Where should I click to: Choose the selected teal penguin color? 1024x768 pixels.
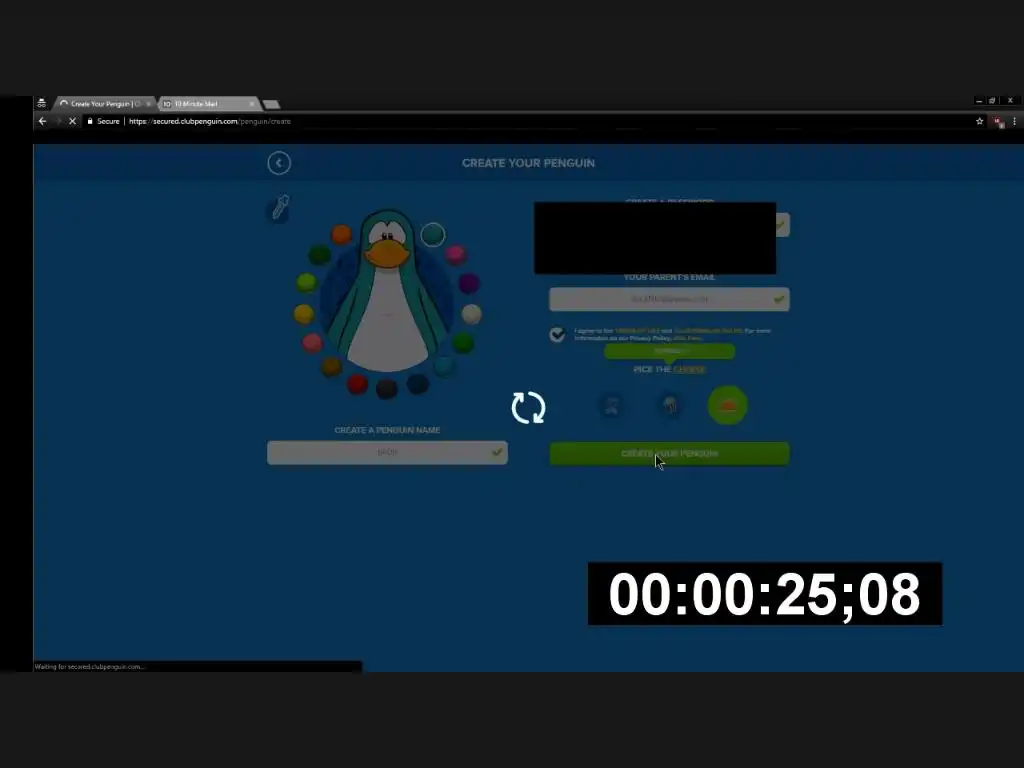click(x=432, y=234)
